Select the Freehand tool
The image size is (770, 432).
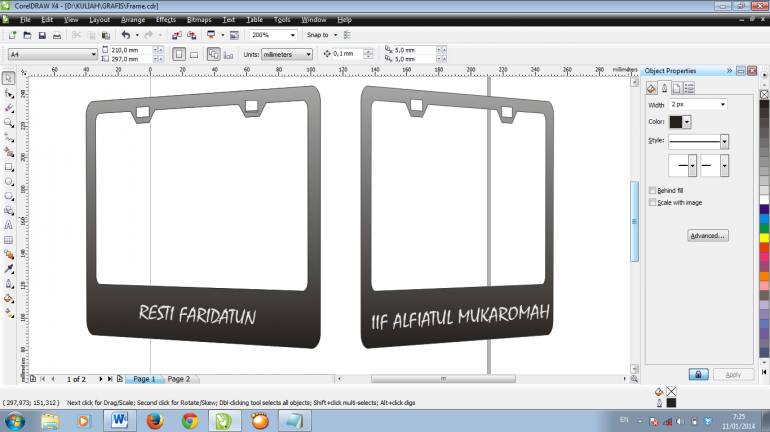point(8,137)
